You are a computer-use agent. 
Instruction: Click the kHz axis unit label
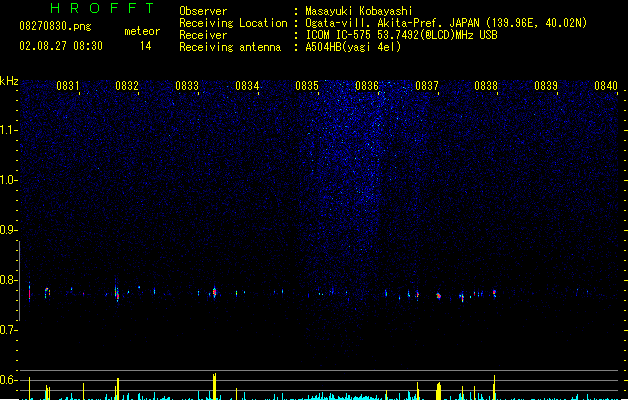(x=9, y=81)
